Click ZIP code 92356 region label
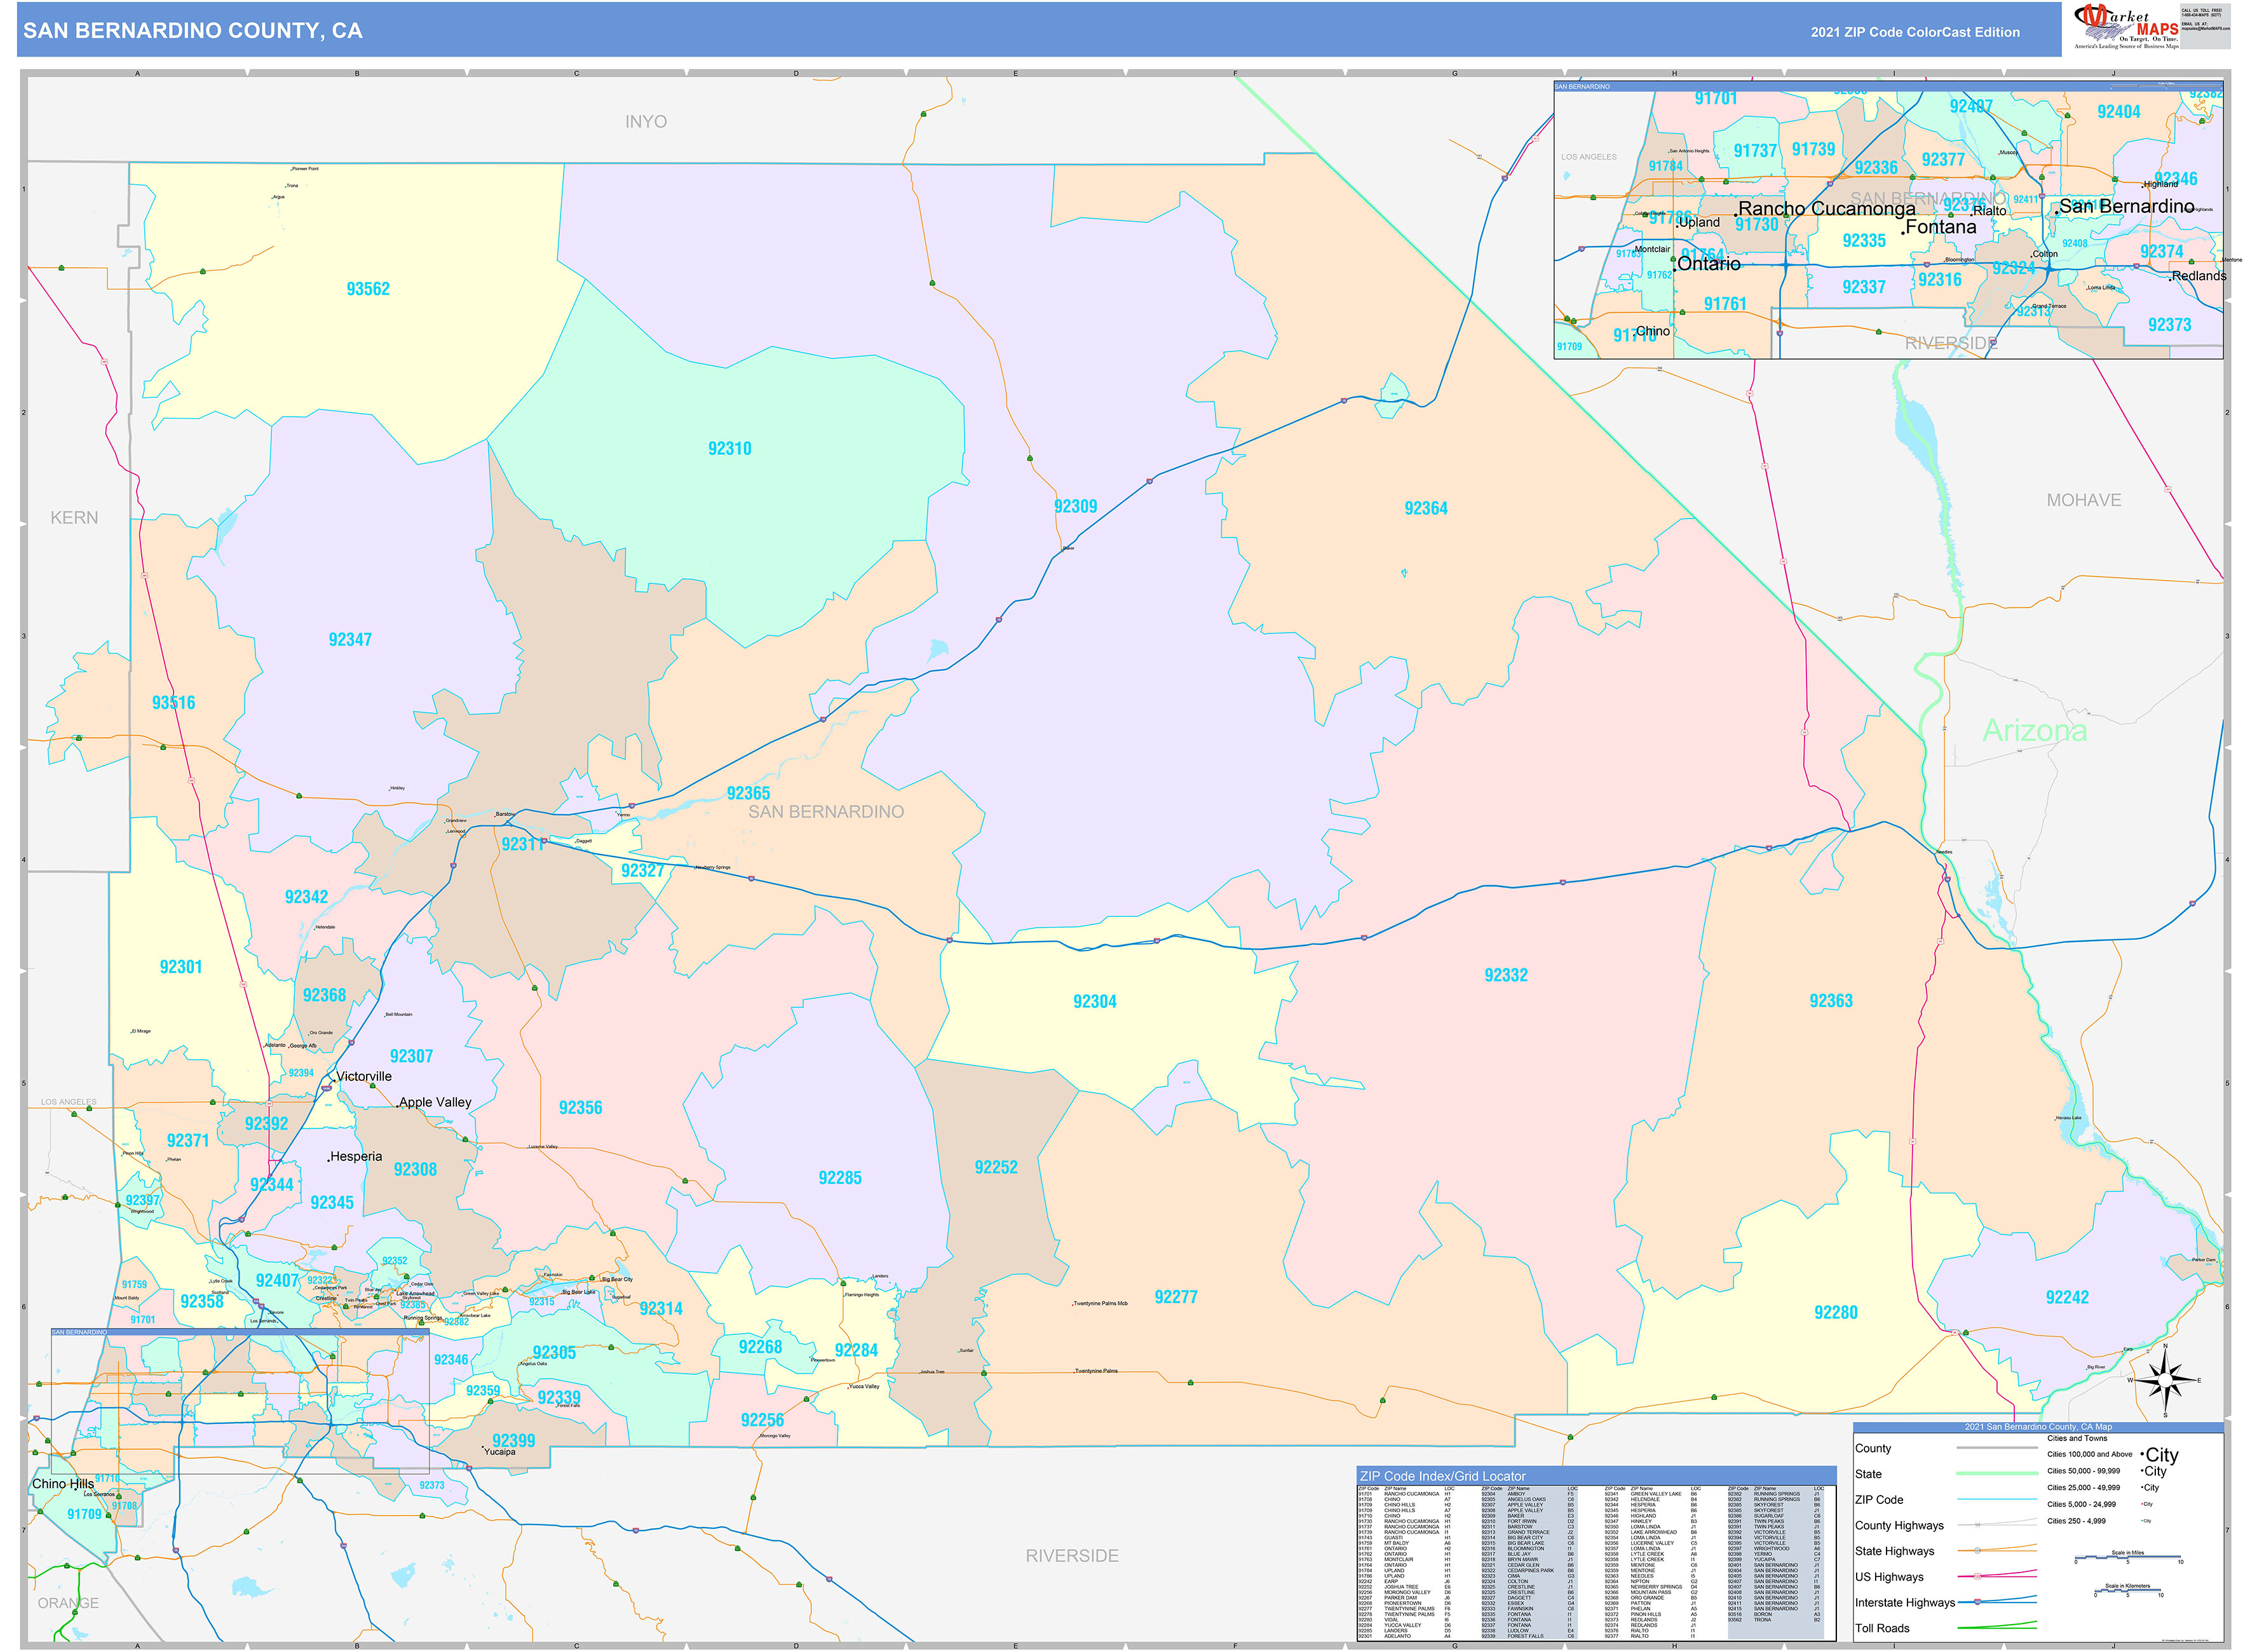This screenshot has width=2250, height=1652. [x=580, y=1107]
